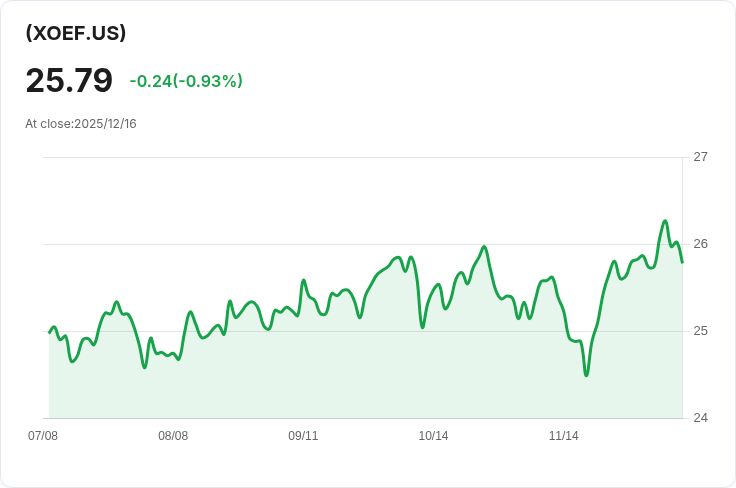Click the 09/11 date axis label
Image resolution: width=736 pixels, height=488 pixels.
[303, 436]
